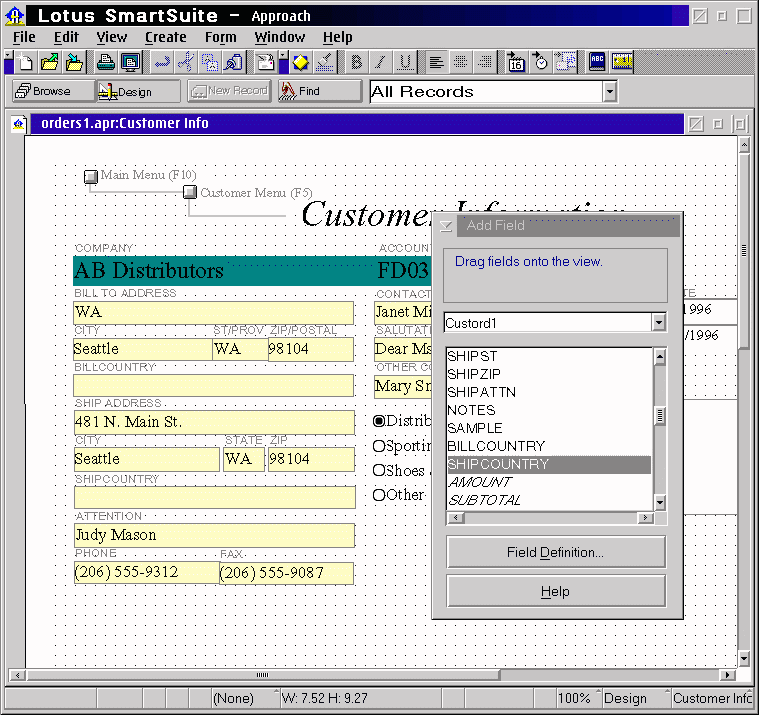Click the field list scroll-up arrow
Image resolution: width=759 pixels, height=715 pixels.
660,357
